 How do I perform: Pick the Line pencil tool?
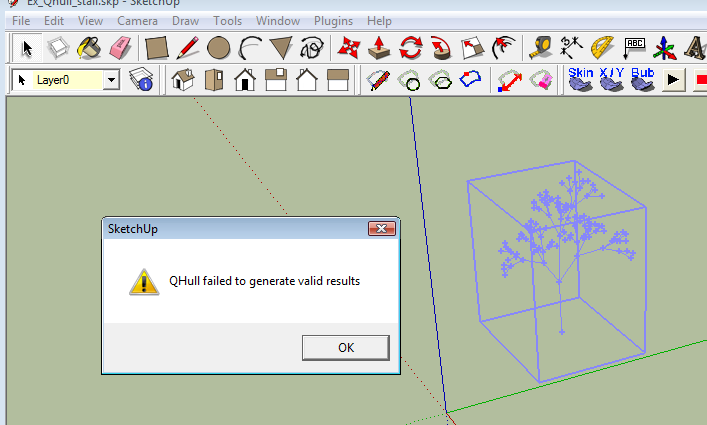188,48
